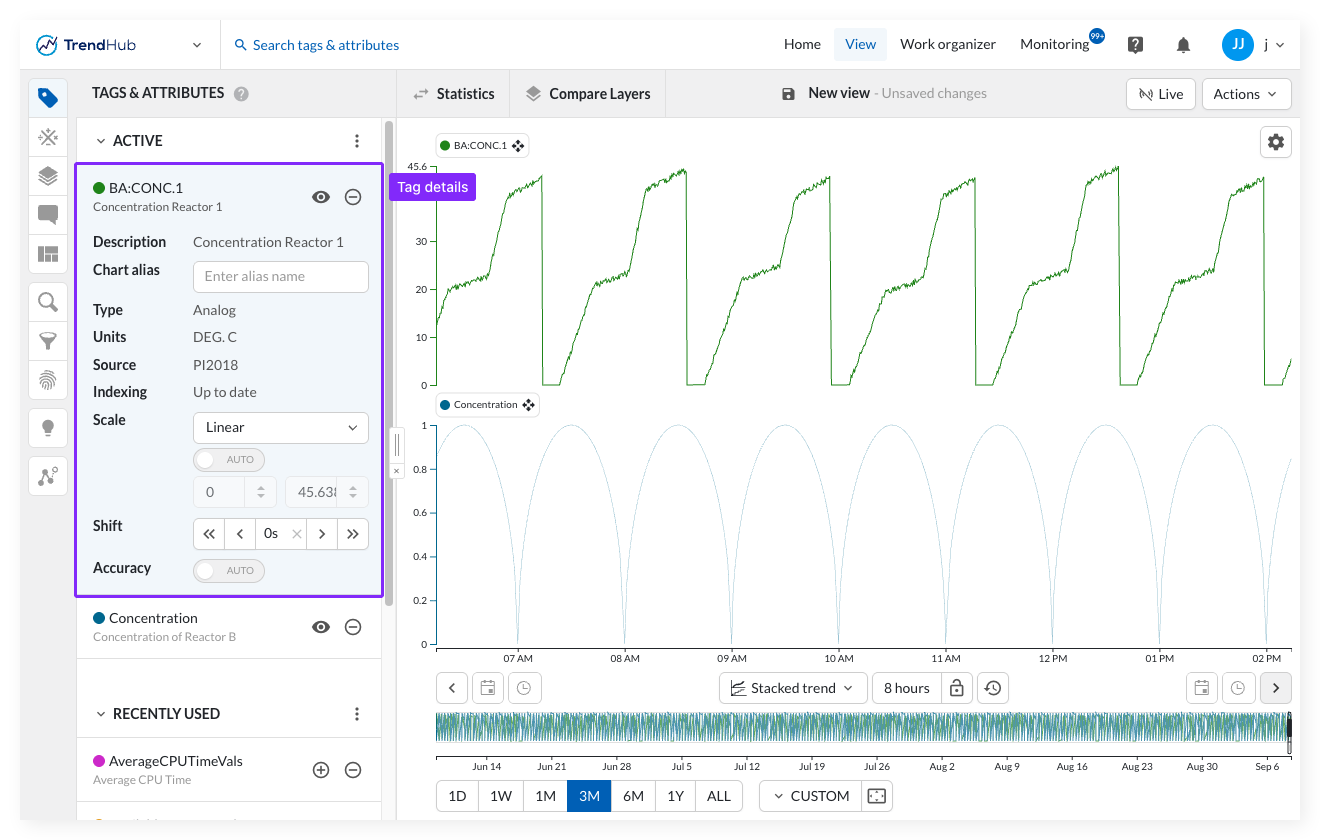Click the green BA:CONC.1 color dot
Viewport: 1320px width, 840px height.
tap(99, 188)
